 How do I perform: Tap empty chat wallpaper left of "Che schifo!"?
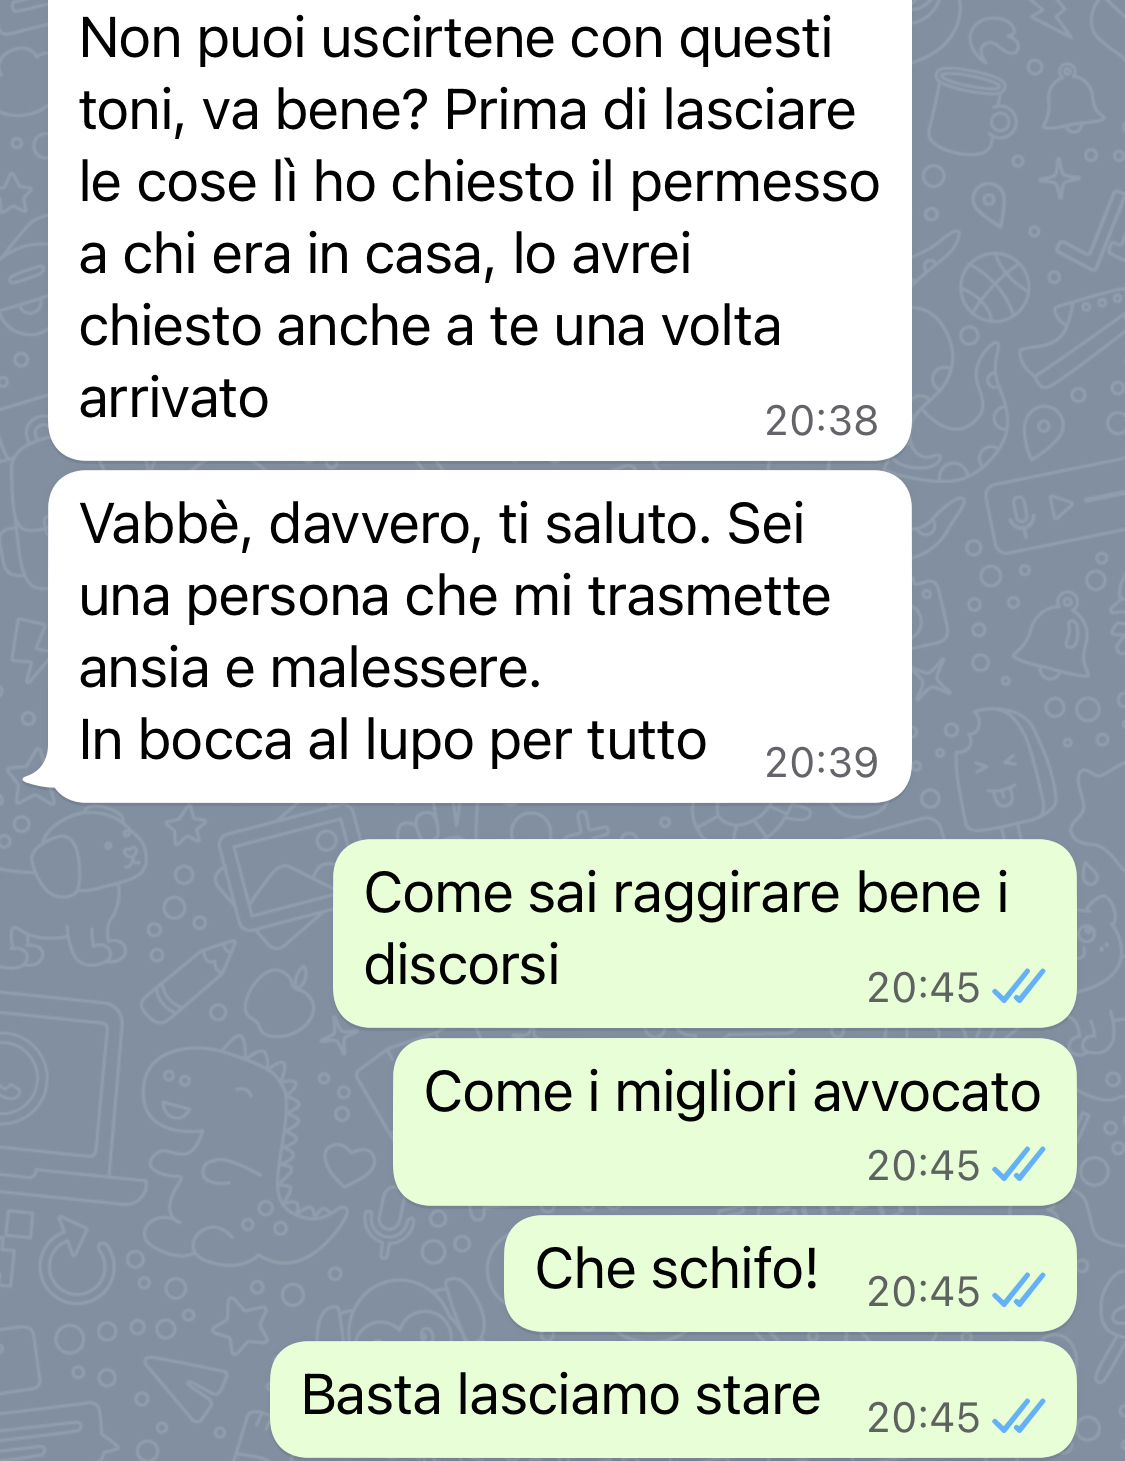click(x=250, y=1273)
